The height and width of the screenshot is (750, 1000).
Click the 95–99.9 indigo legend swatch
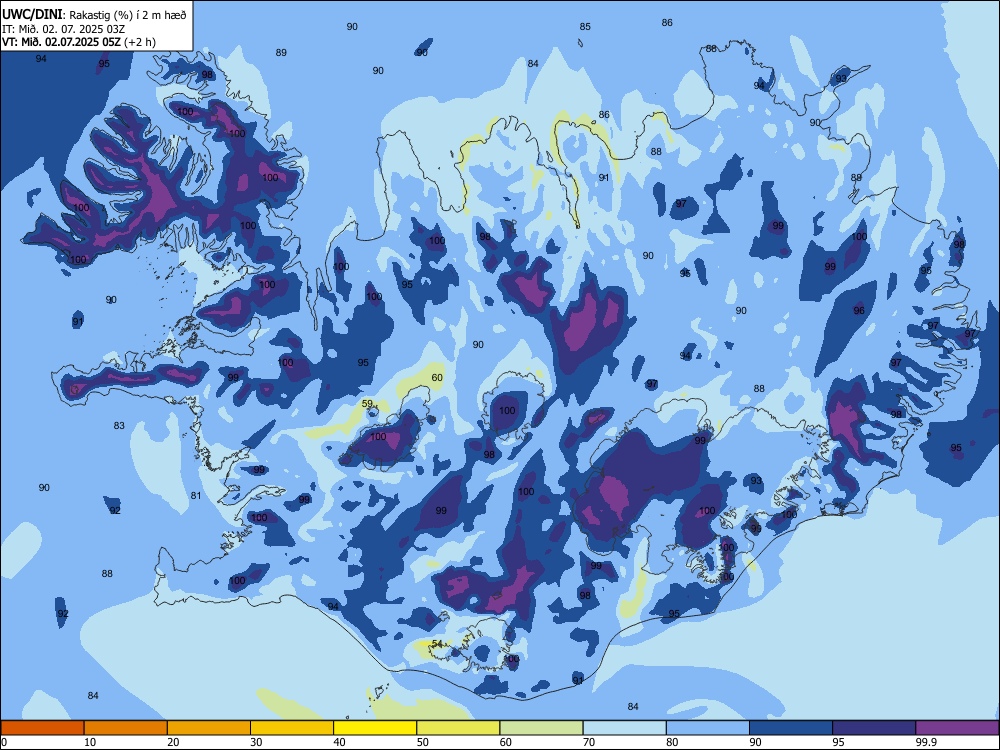click(x=874, y=728)
